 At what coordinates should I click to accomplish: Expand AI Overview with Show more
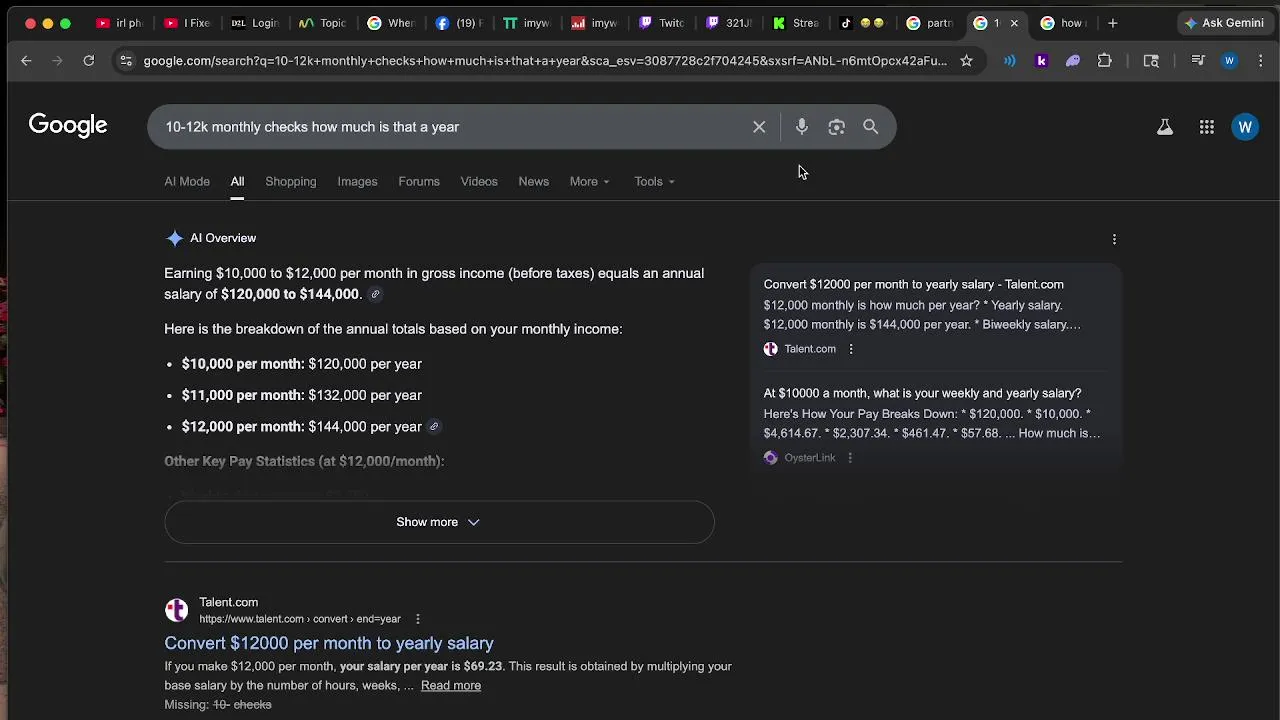tap(438, 522)
